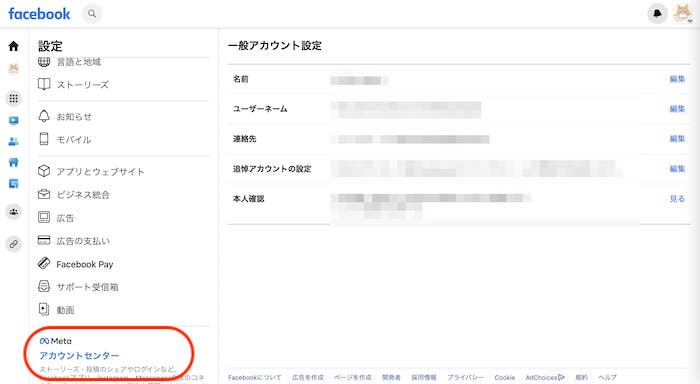
Task: Open profile from left sidebar avatar
Action: [14, 69]
